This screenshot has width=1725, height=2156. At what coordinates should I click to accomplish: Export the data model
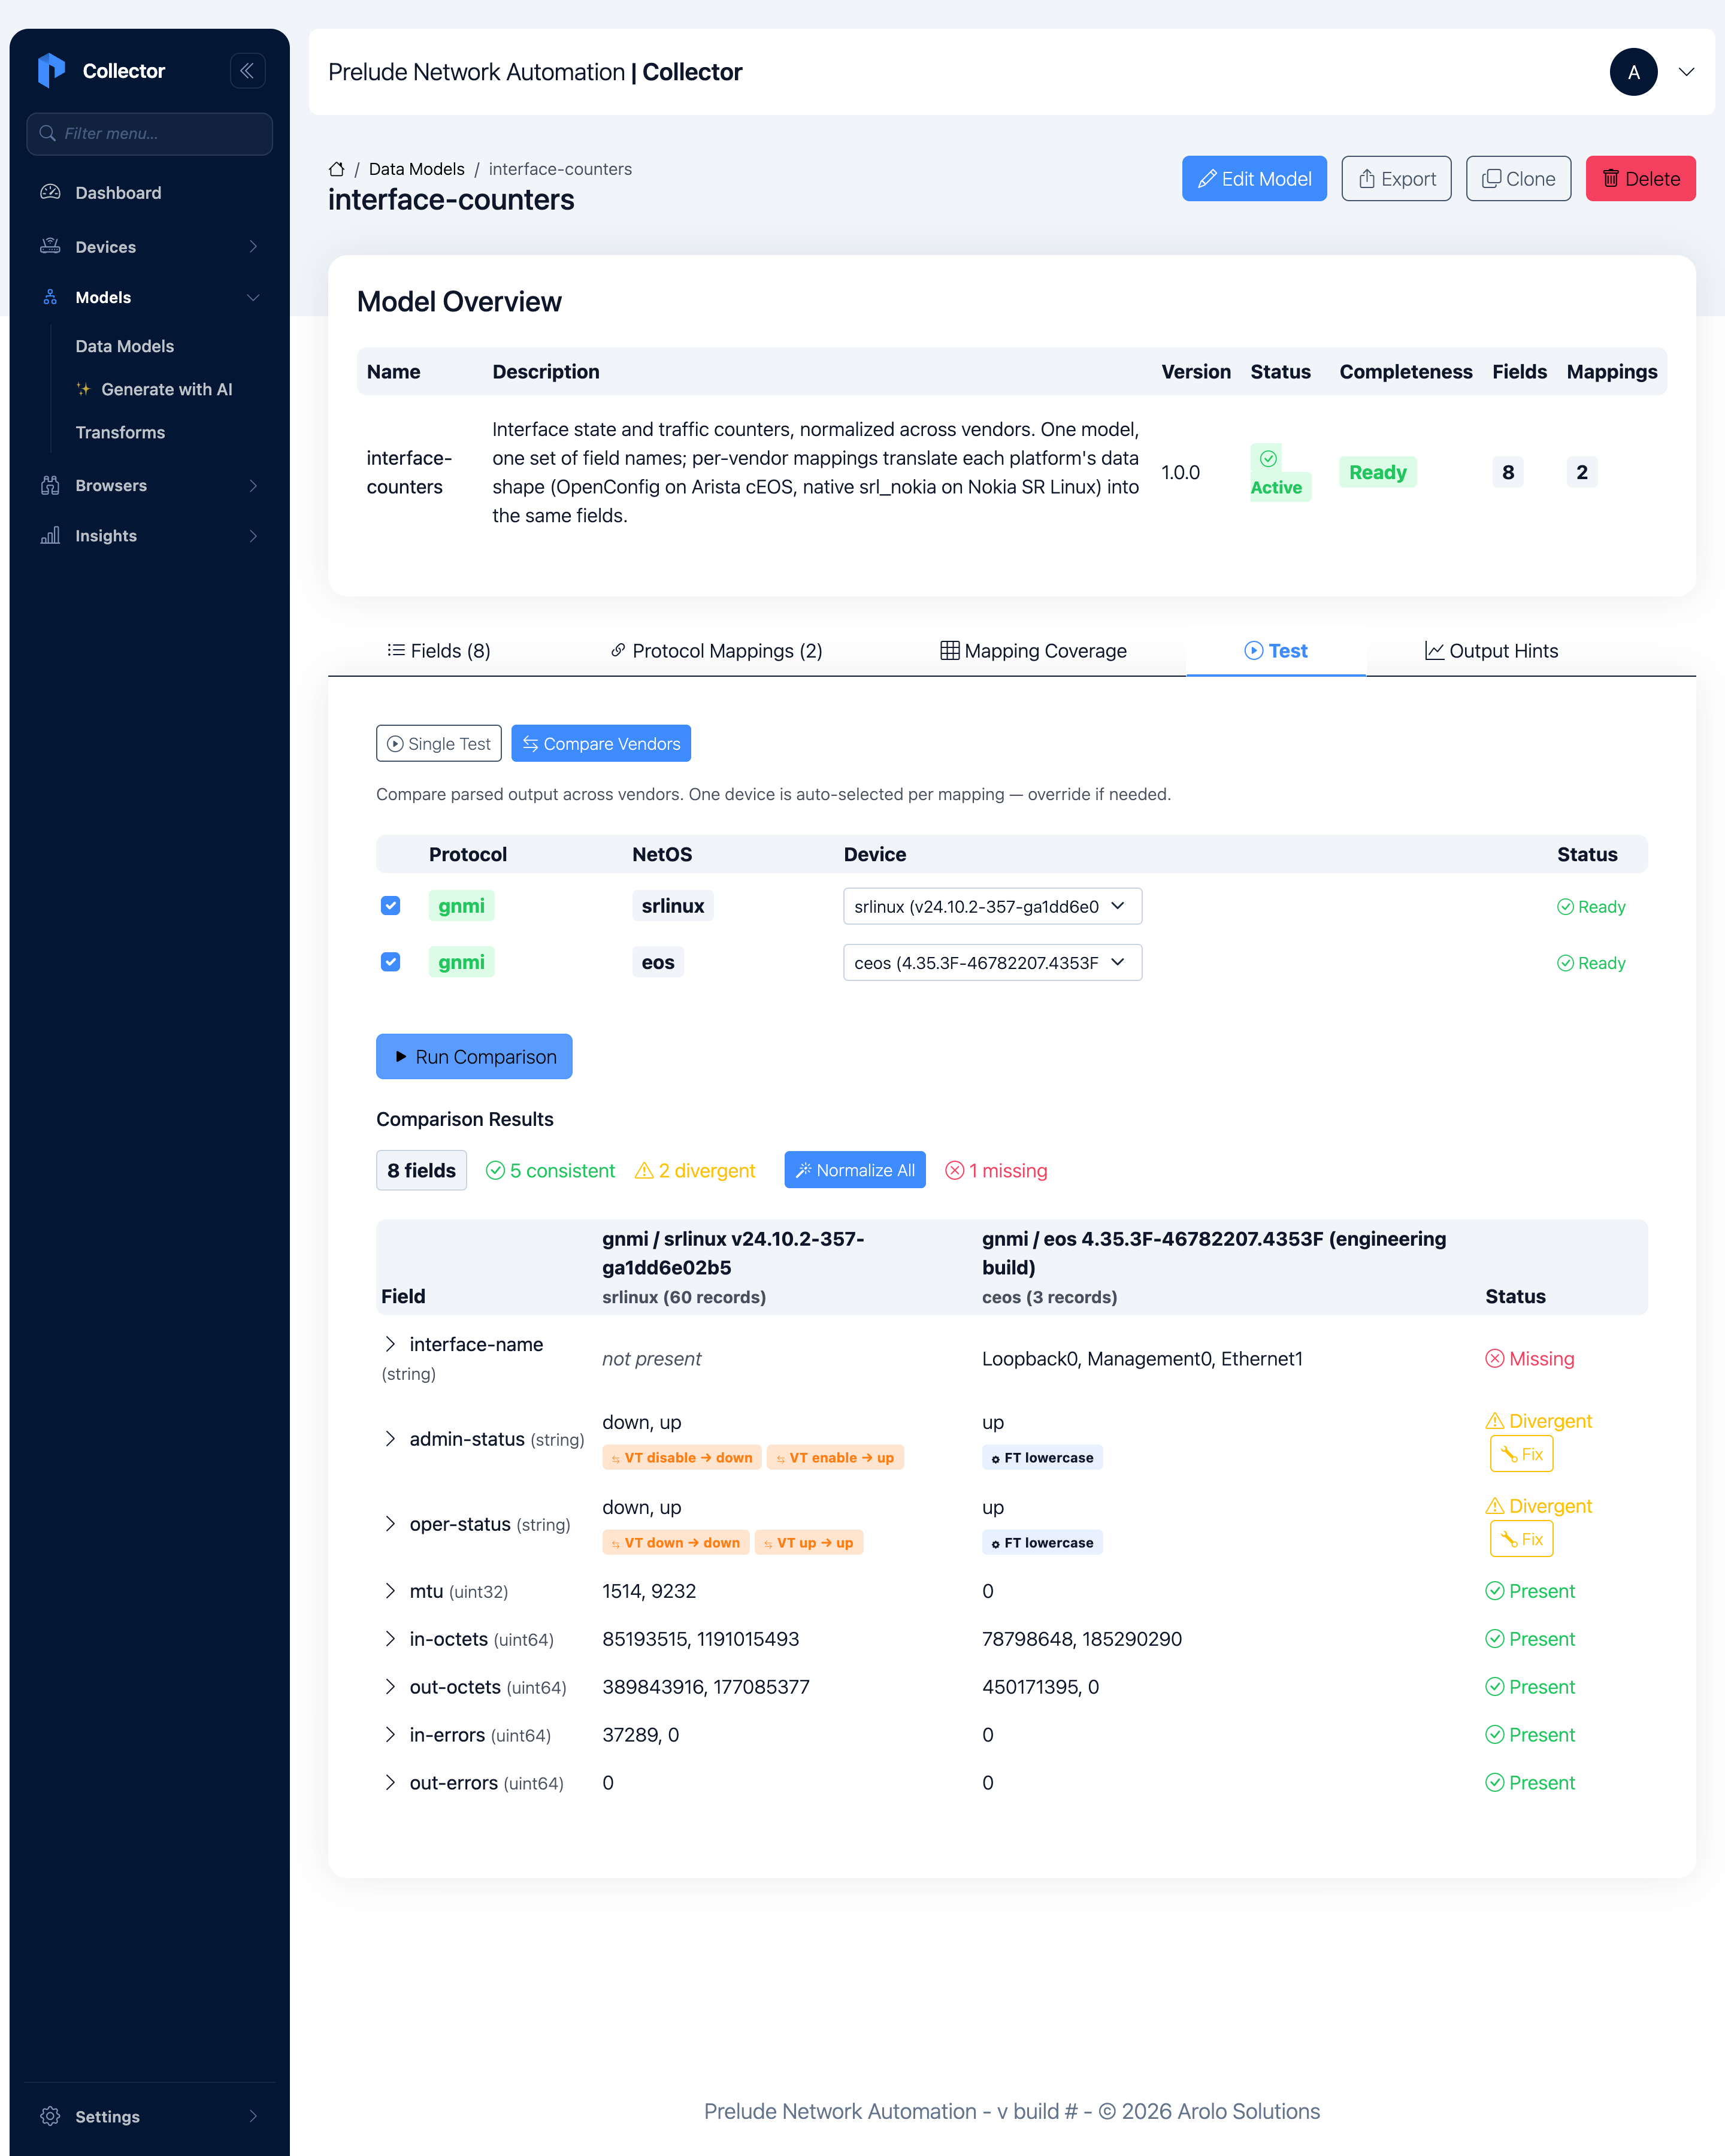(x=1396, y=179)
